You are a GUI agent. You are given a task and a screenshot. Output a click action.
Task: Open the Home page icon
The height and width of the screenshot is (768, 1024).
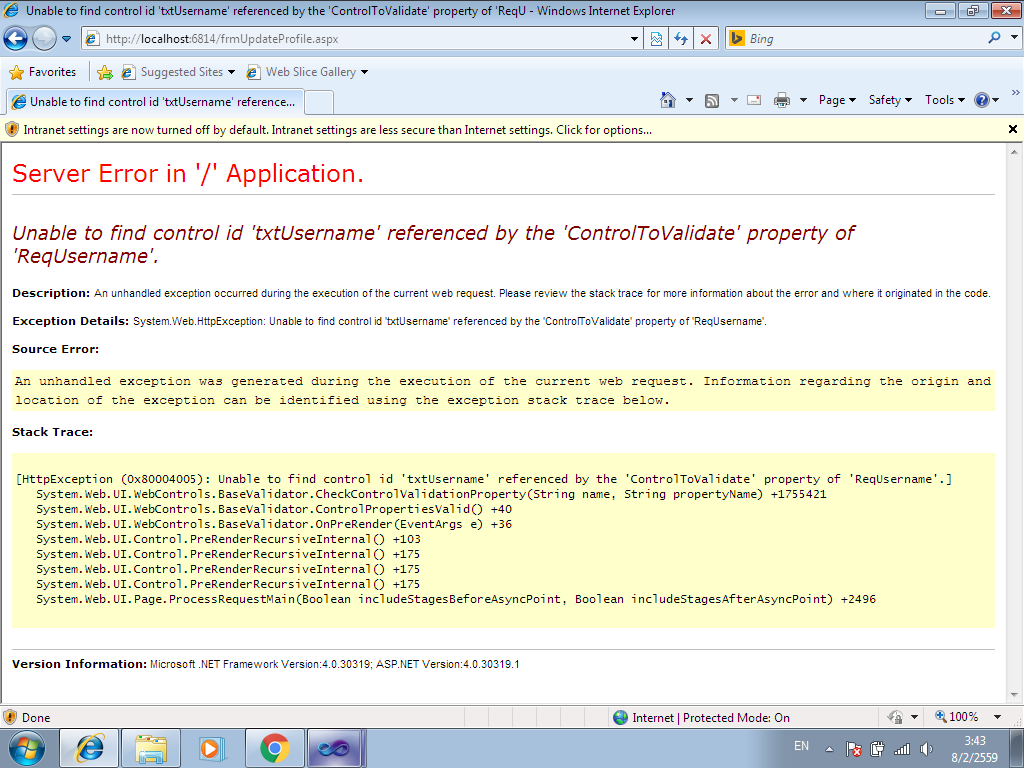(x=668, y=100)
